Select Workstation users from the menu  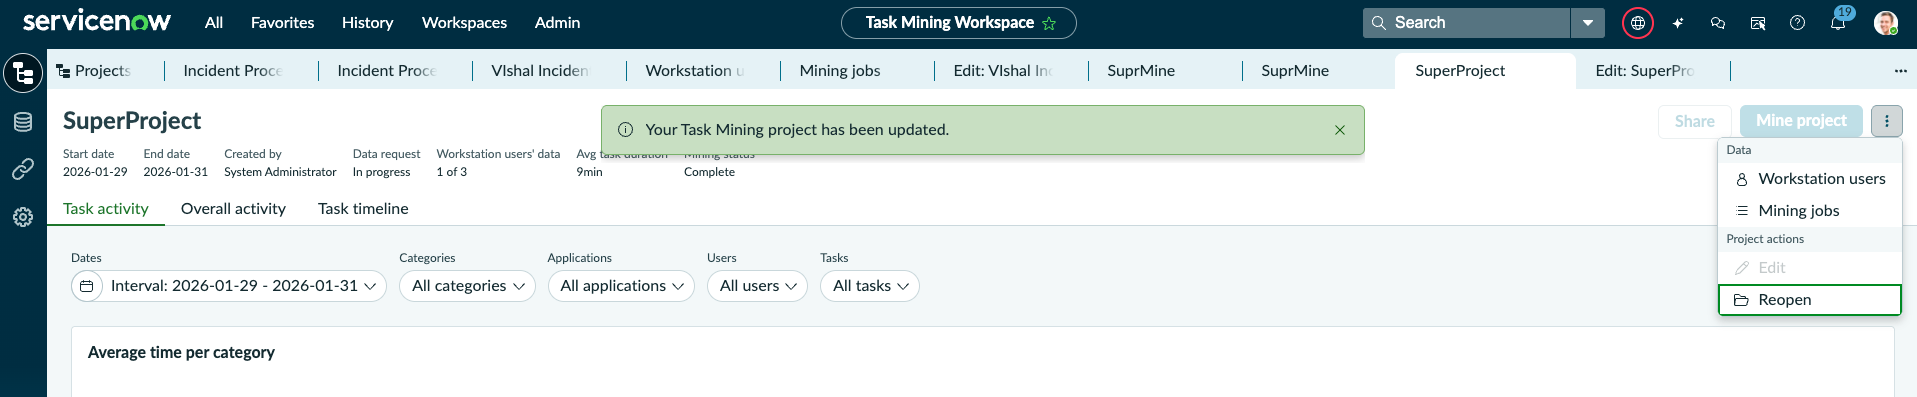click(x=1810, y=179)
